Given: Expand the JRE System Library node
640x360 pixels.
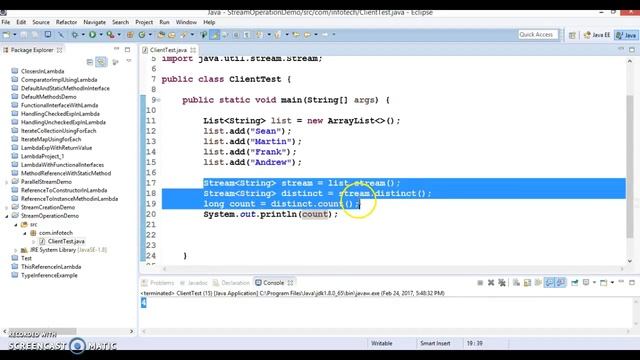Looking at the screenshot, I should [x=16, y=250].
